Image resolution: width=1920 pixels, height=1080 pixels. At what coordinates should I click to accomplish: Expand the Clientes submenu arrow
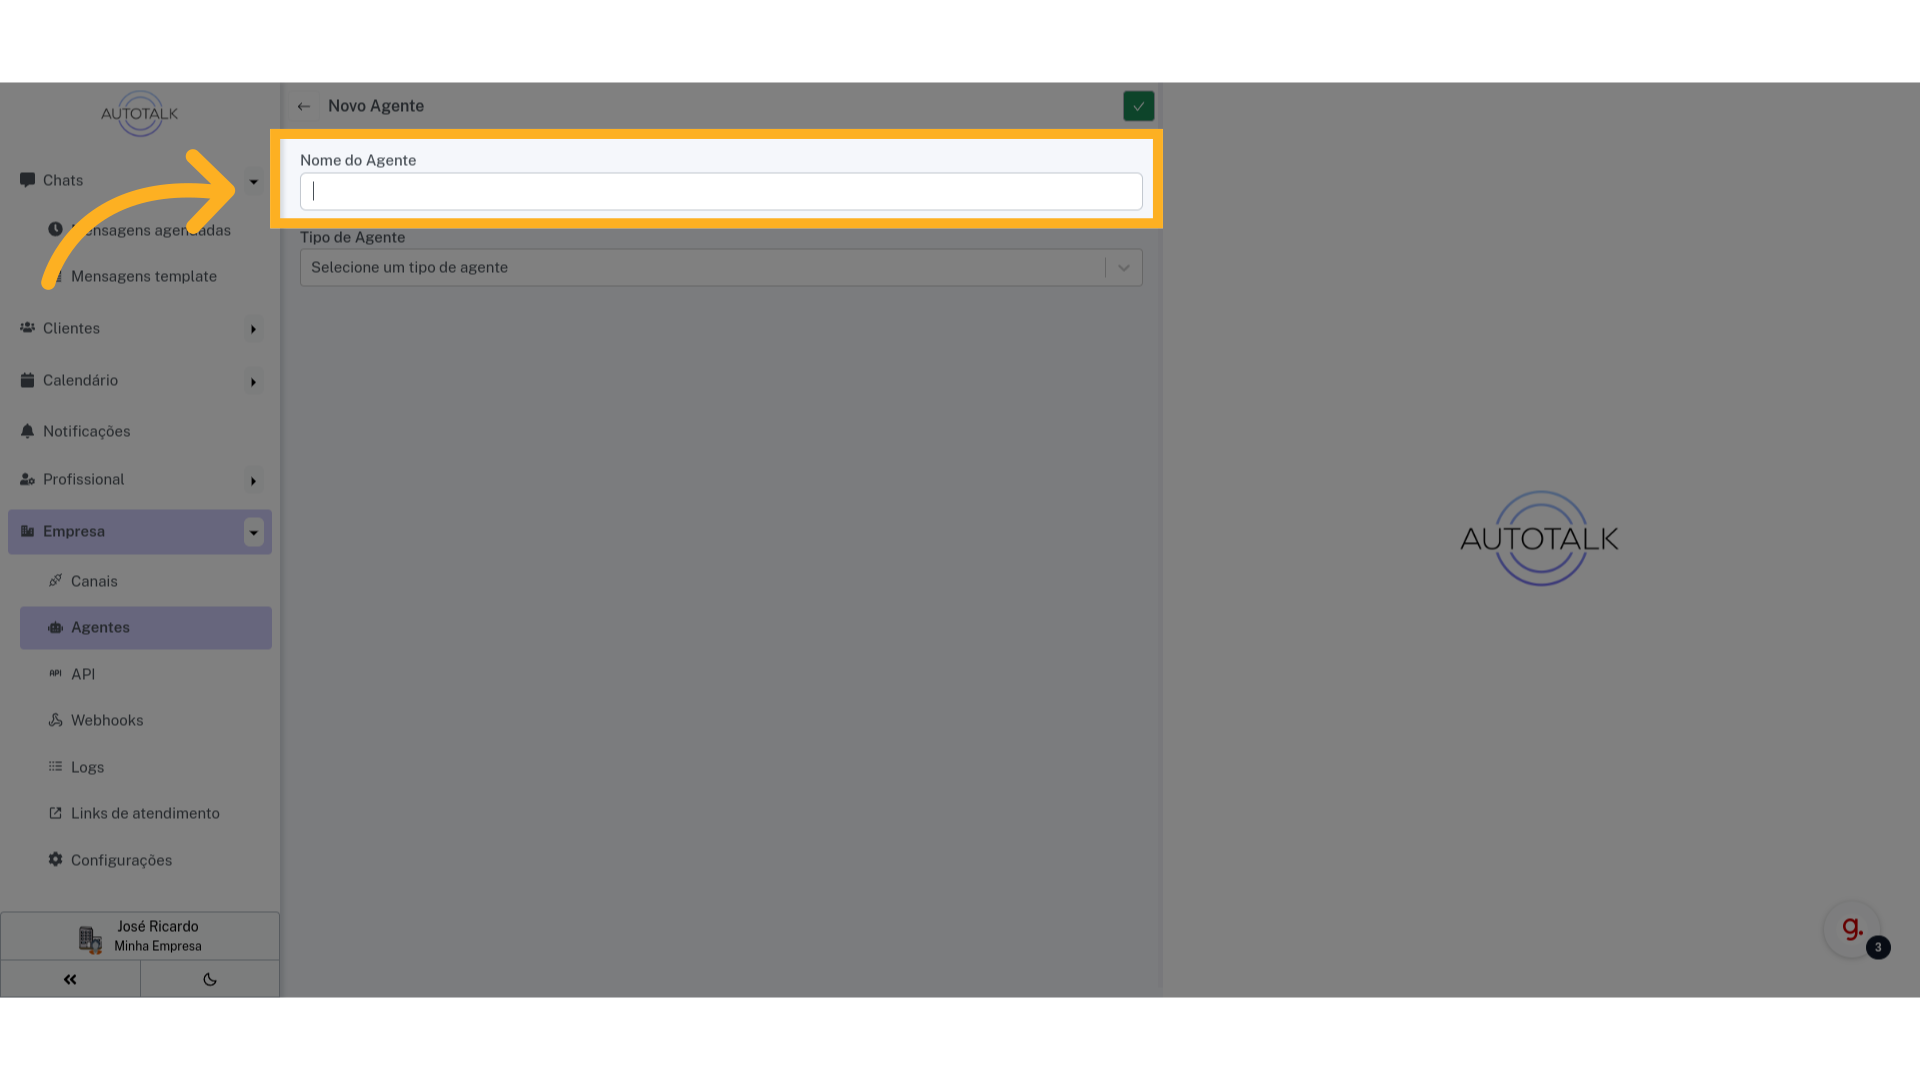coord(253,329)
